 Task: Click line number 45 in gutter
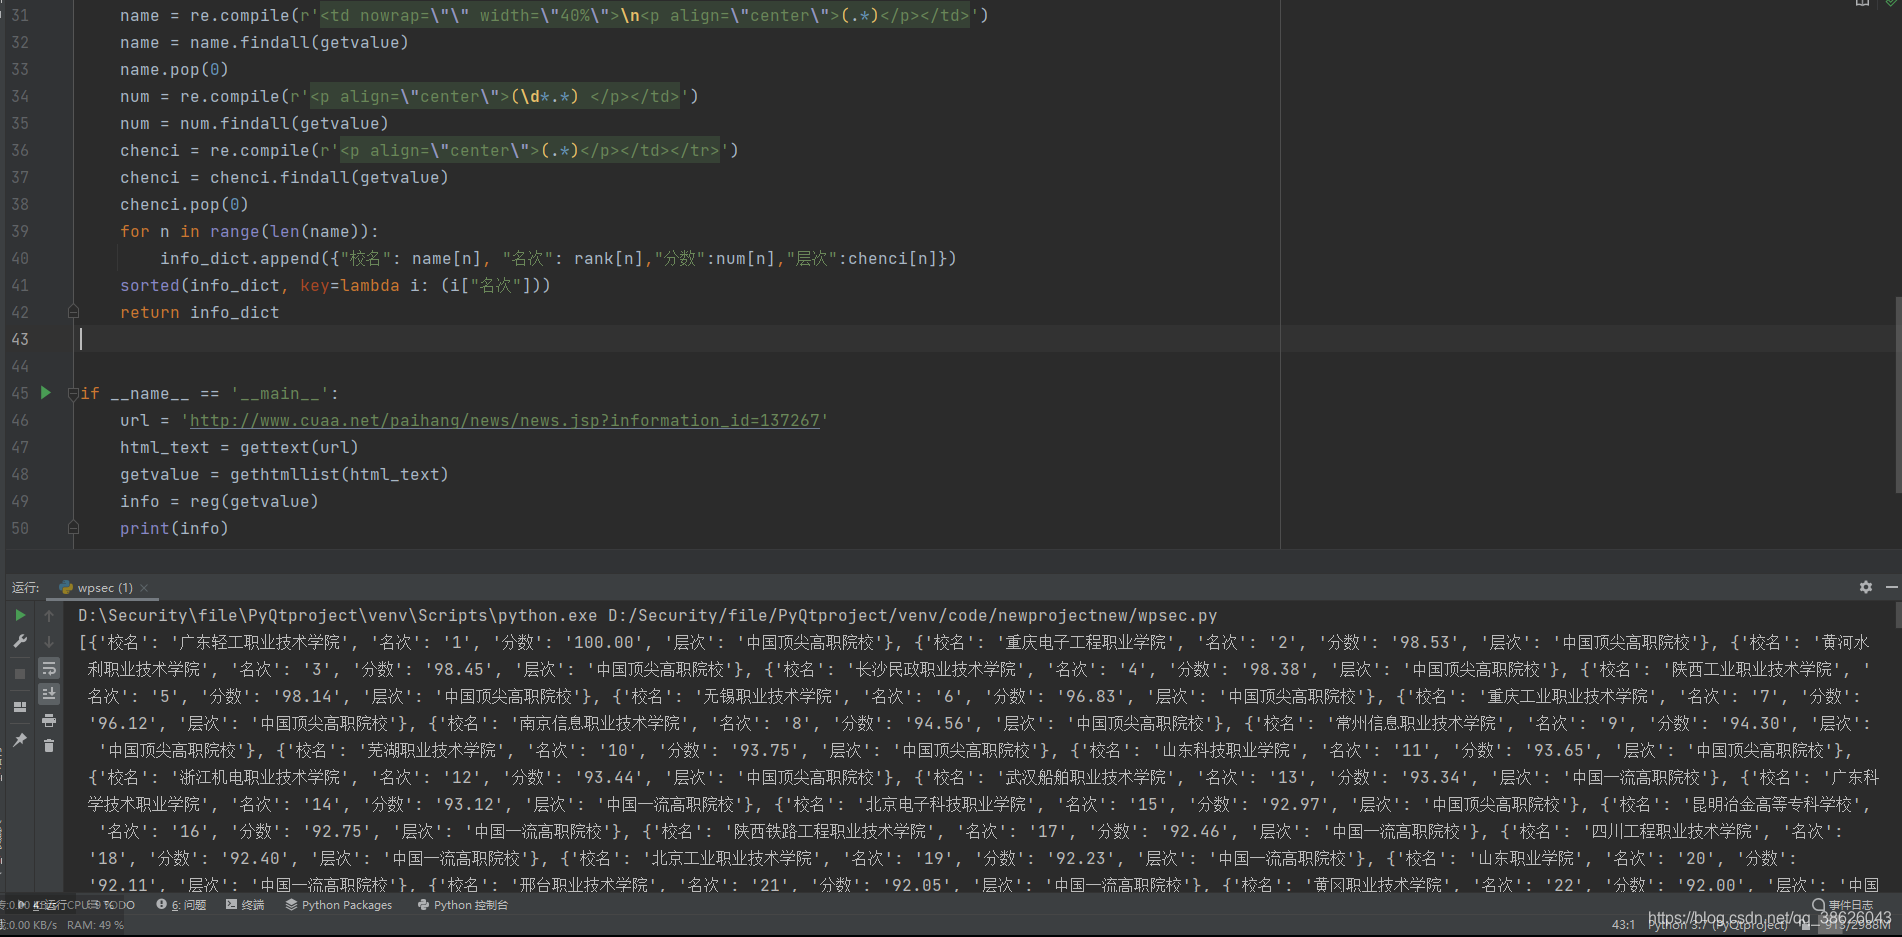[20, 393]
